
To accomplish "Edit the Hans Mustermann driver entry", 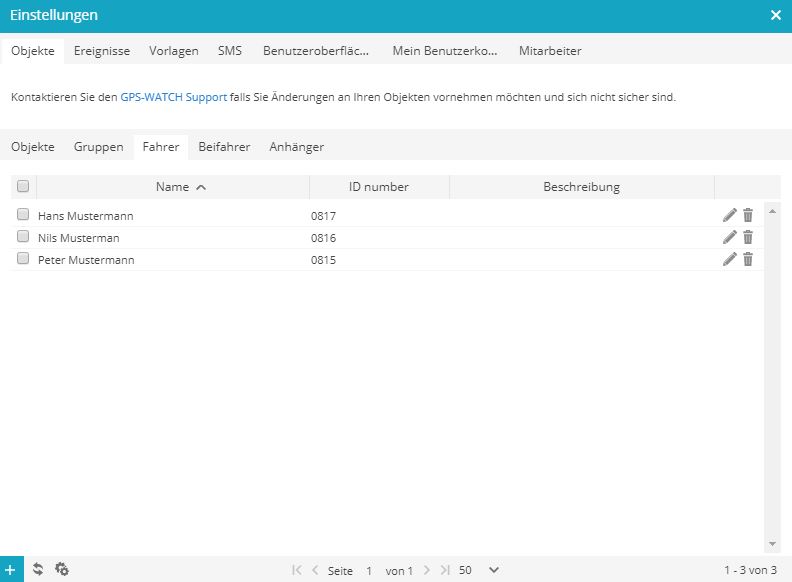I will [729, 215].
